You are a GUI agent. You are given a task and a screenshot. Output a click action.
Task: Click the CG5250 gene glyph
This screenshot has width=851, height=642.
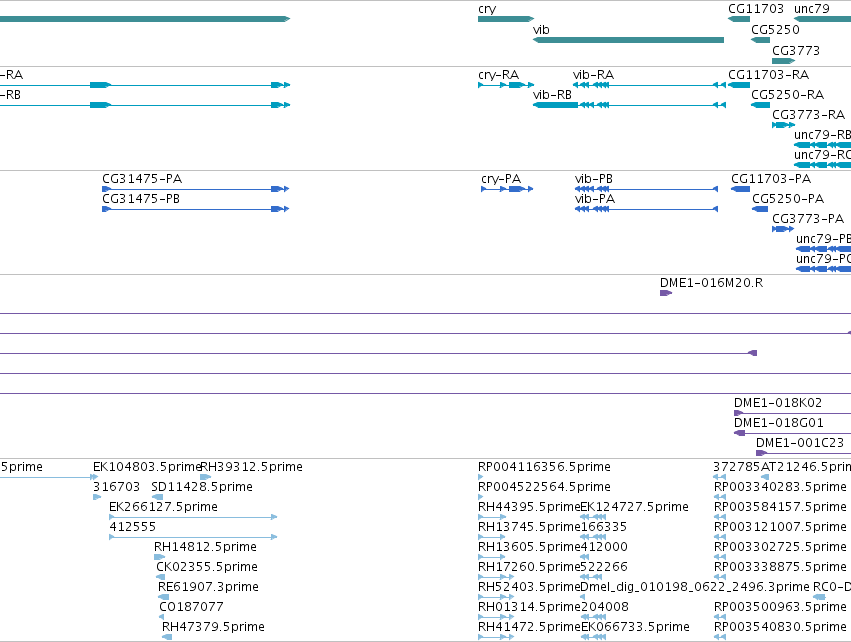(x=760, y=40)
